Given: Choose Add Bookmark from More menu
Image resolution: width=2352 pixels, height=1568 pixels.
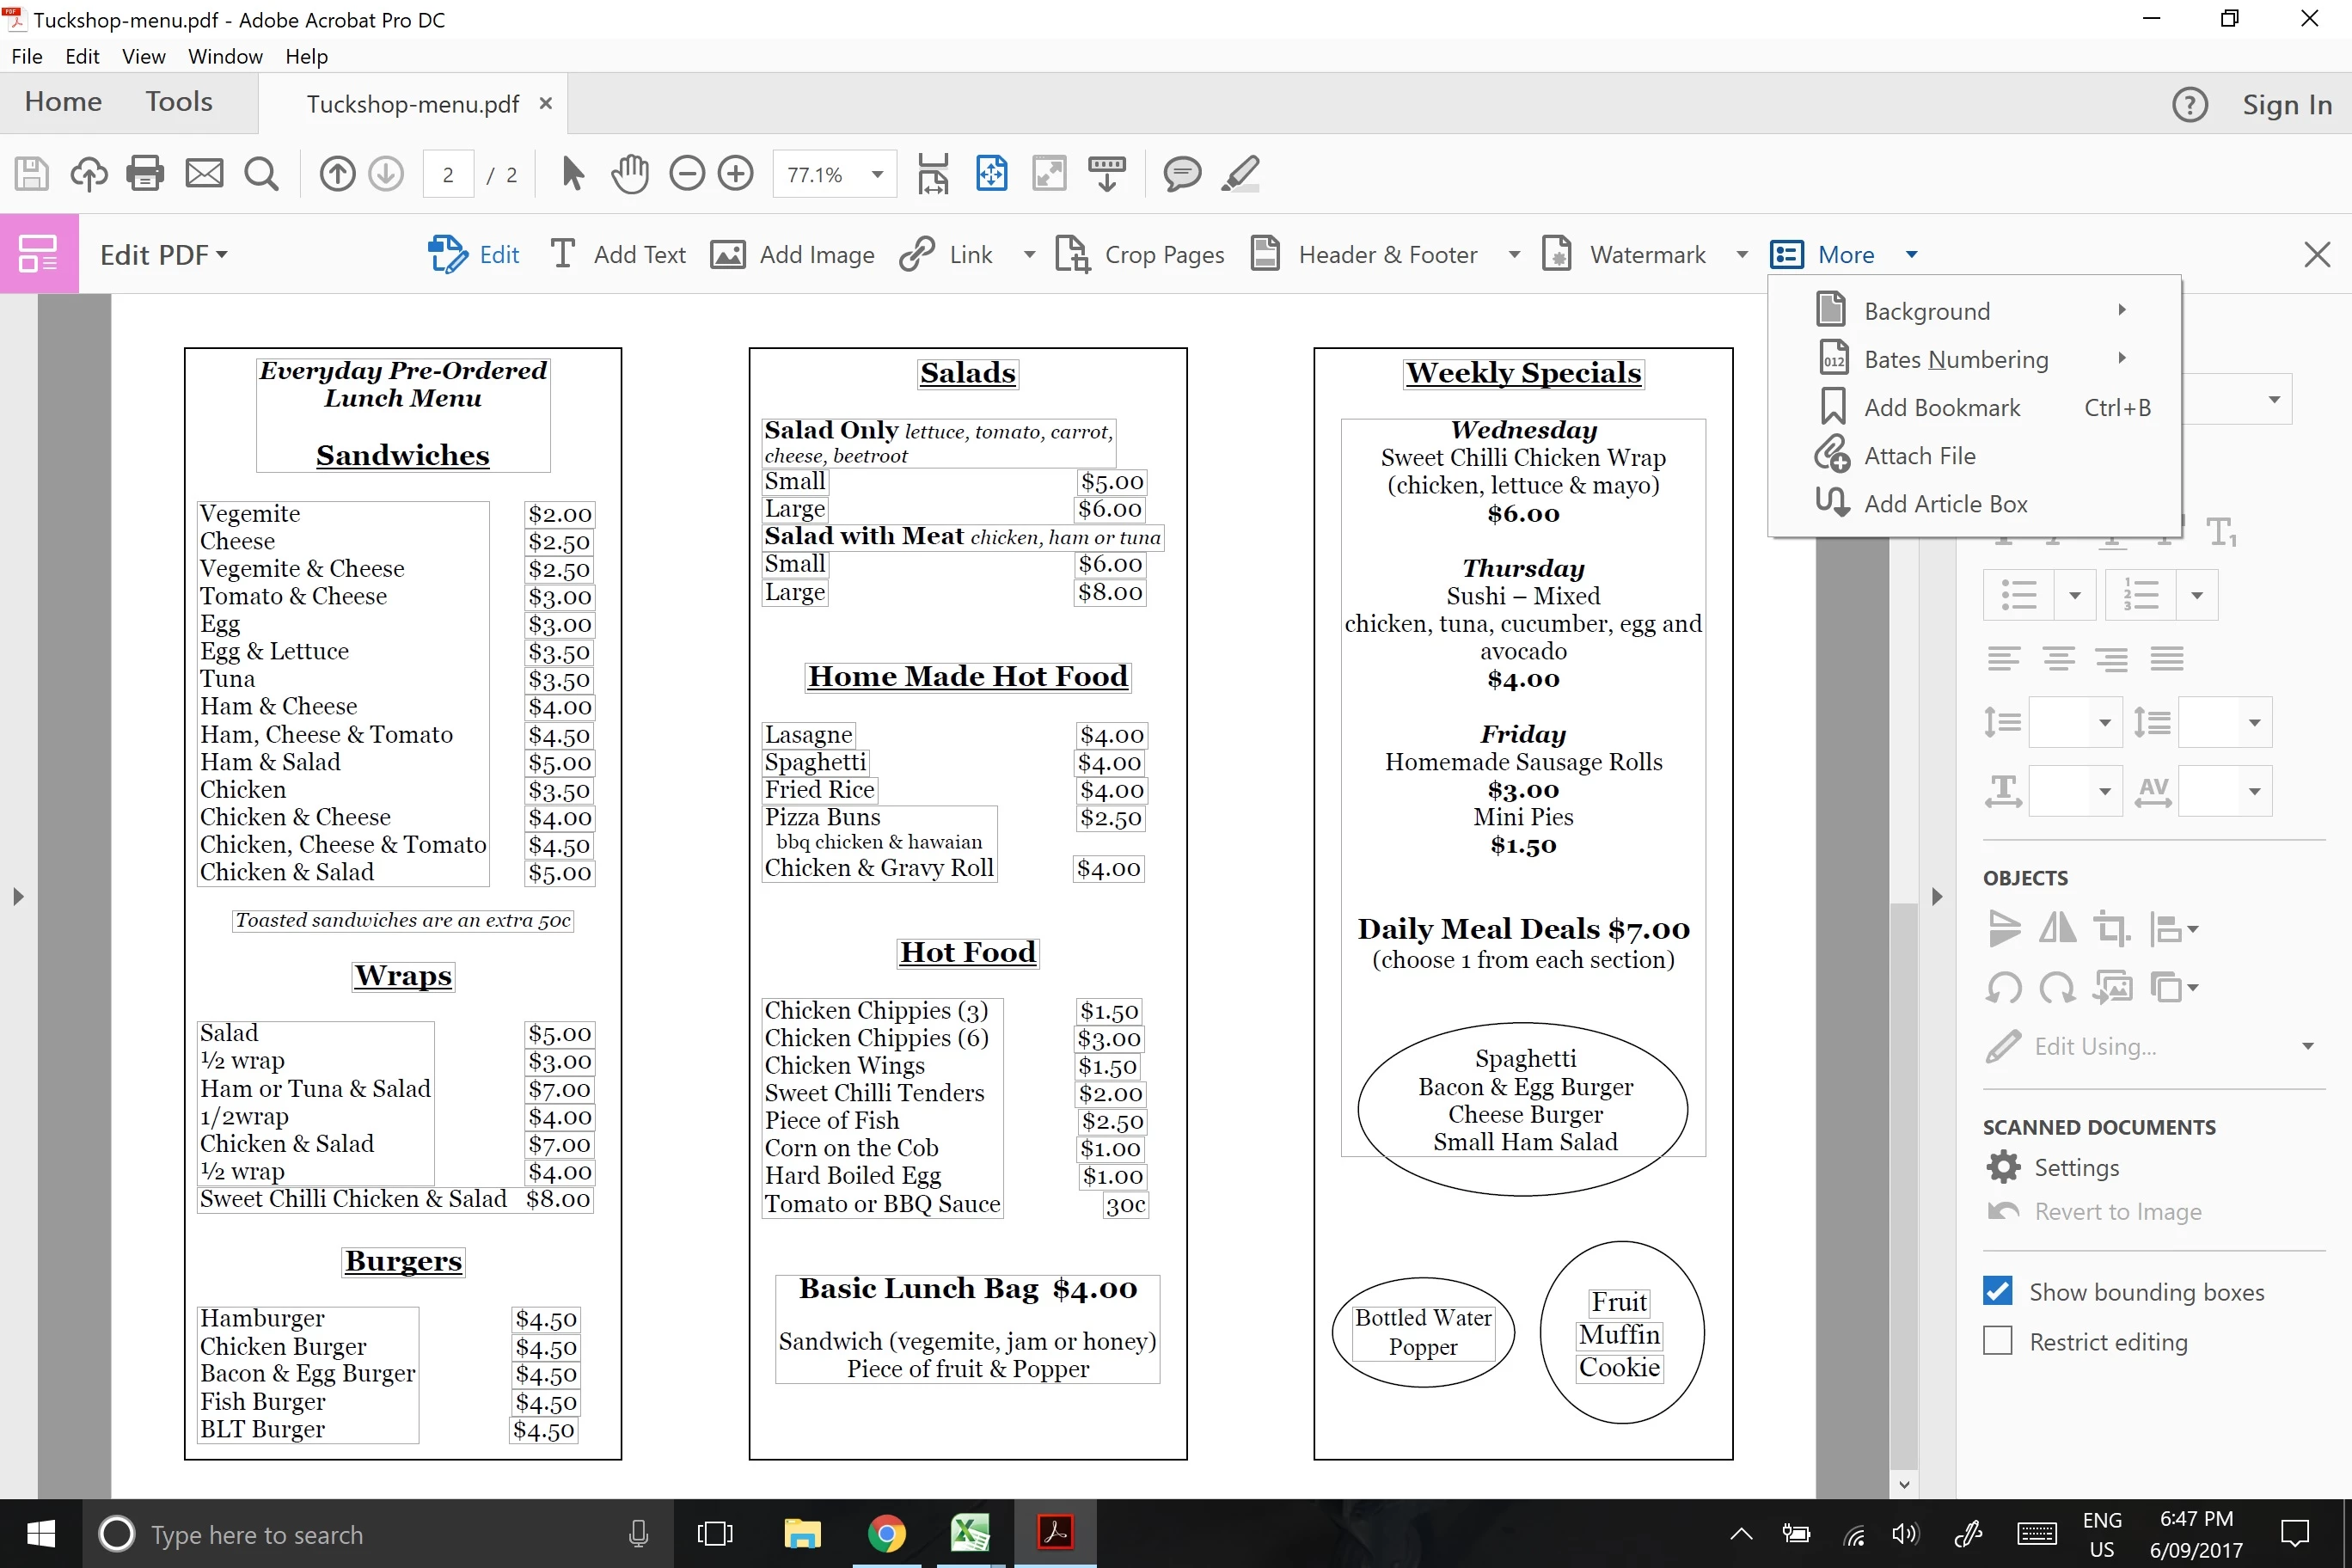Looking at the screenshot, I should pyautogui.click(x=1941, y=408).
